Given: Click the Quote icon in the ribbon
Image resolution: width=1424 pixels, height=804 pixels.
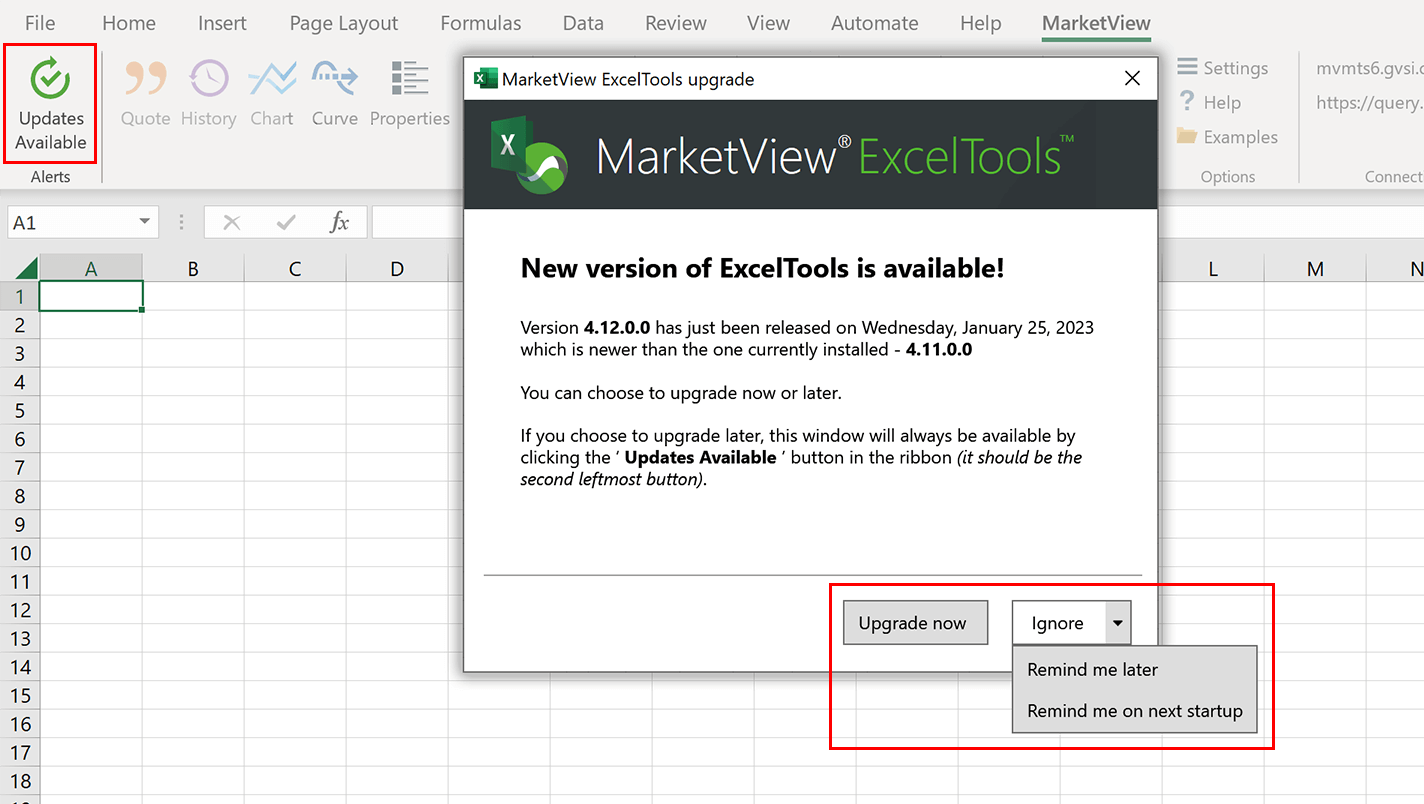Looking at the screenshot, I should point(145,94).
